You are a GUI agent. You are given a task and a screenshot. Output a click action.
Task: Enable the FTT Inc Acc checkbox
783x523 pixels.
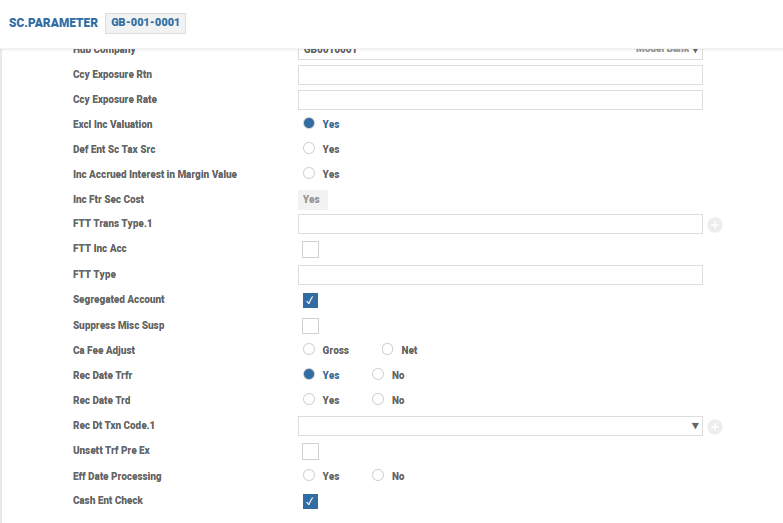[x=310, y=249]
